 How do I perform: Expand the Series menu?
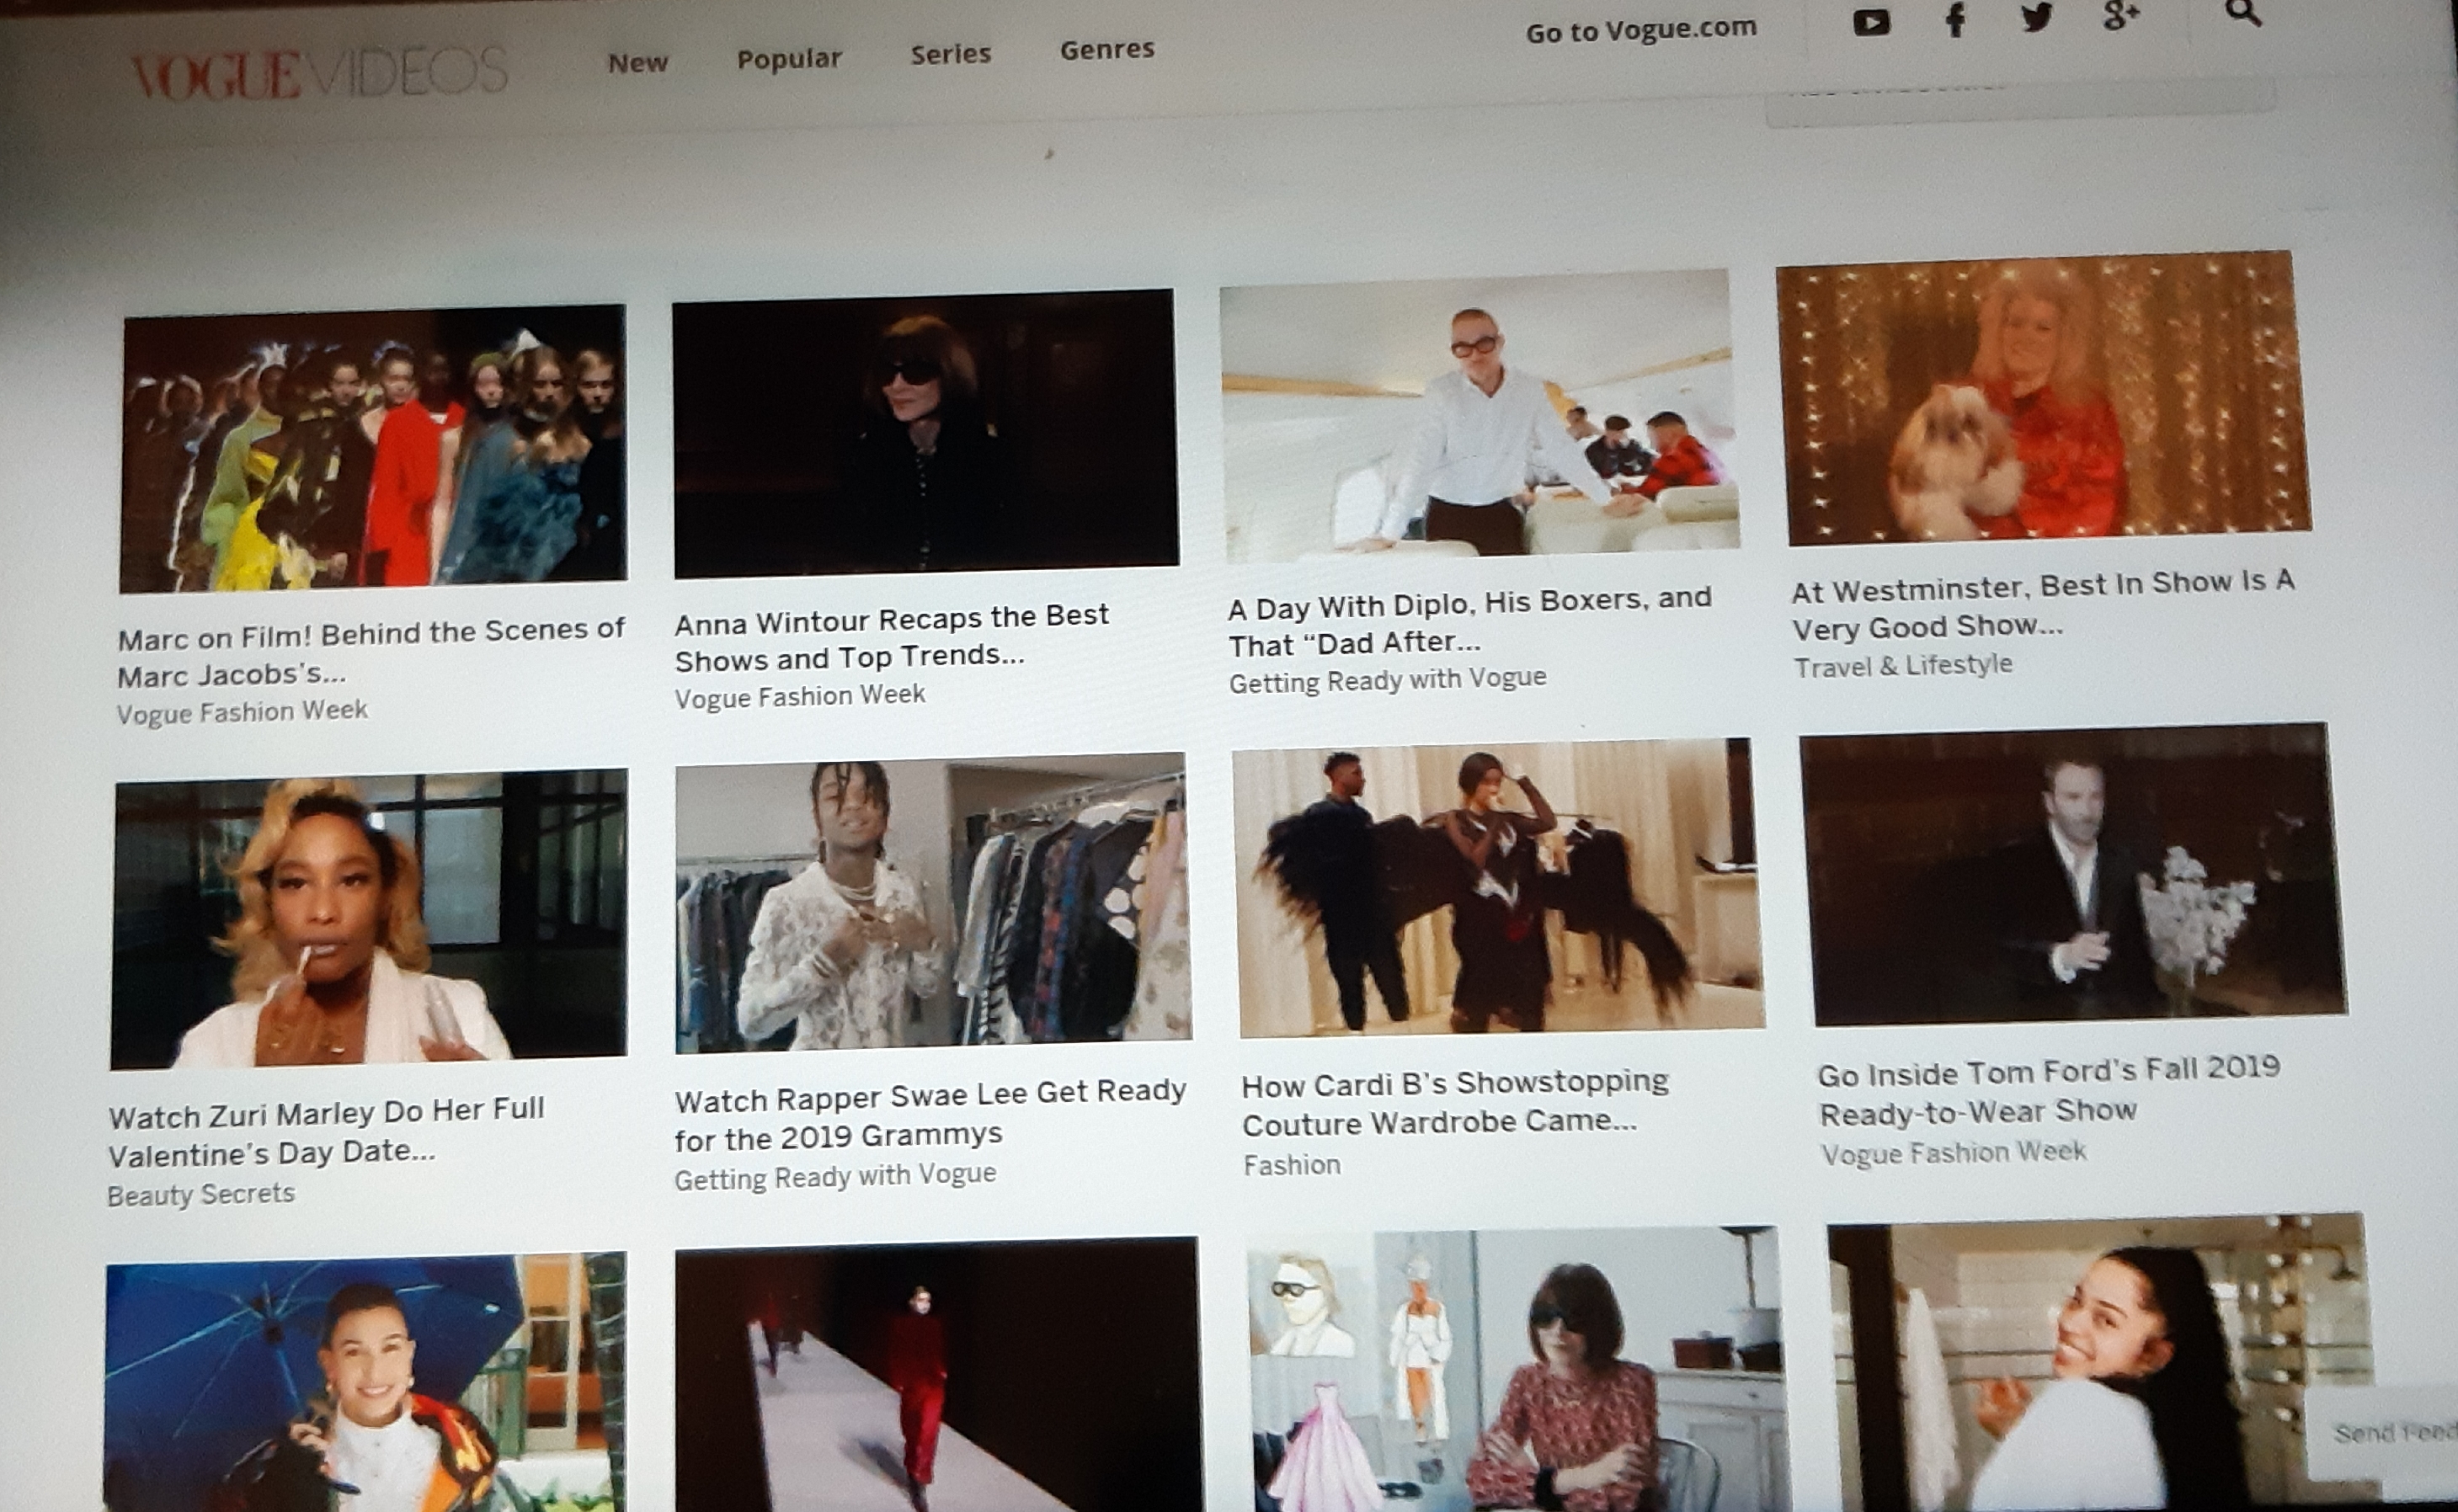click(x=950, y=54)
